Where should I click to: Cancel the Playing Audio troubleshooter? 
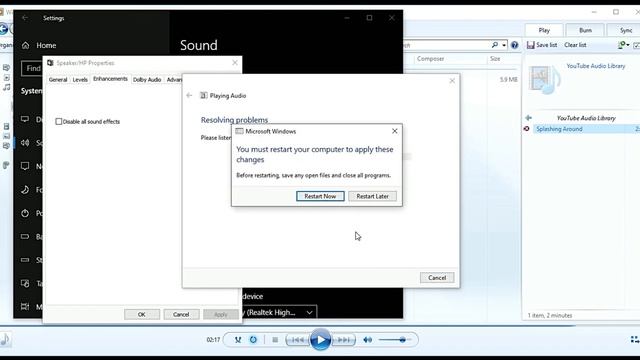pyautogui.click(x=437, y=278)
